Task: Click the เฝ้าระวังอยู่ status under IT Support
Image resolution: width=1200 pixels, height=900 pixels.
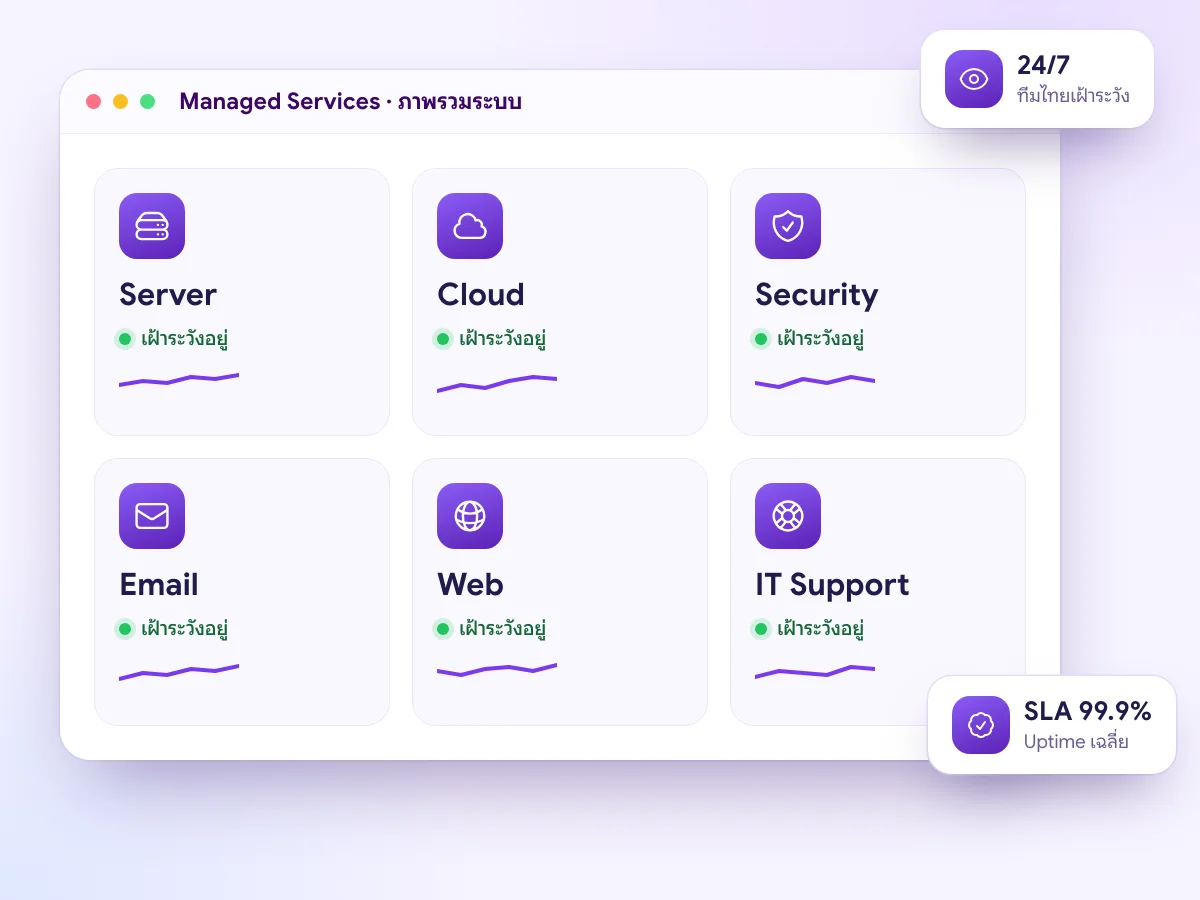Action: (821, 629)
